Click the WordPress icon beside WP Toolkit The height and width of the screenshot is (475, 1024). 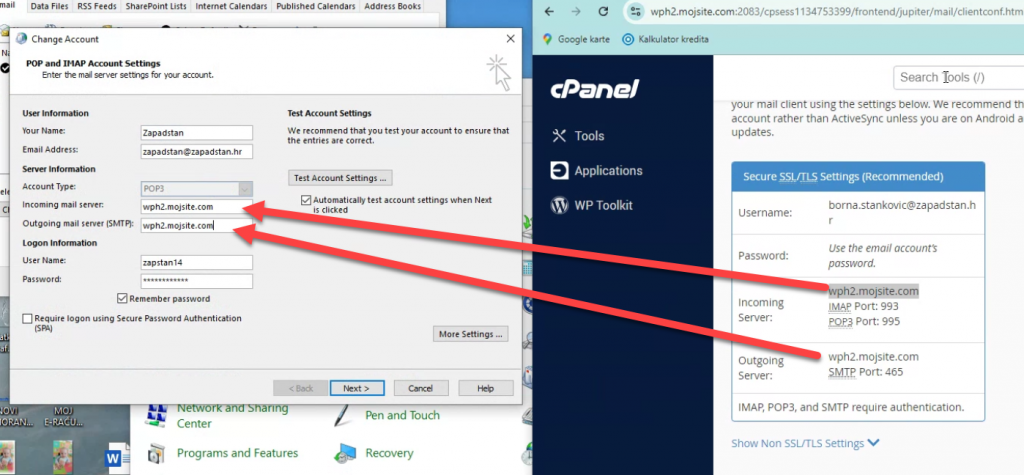pyautogui.click(x=560, y=205)
